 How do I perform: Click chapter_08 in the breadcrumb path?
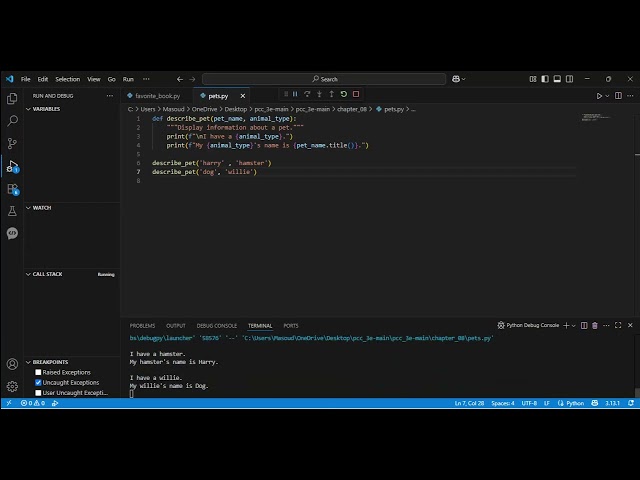(352, 109)
